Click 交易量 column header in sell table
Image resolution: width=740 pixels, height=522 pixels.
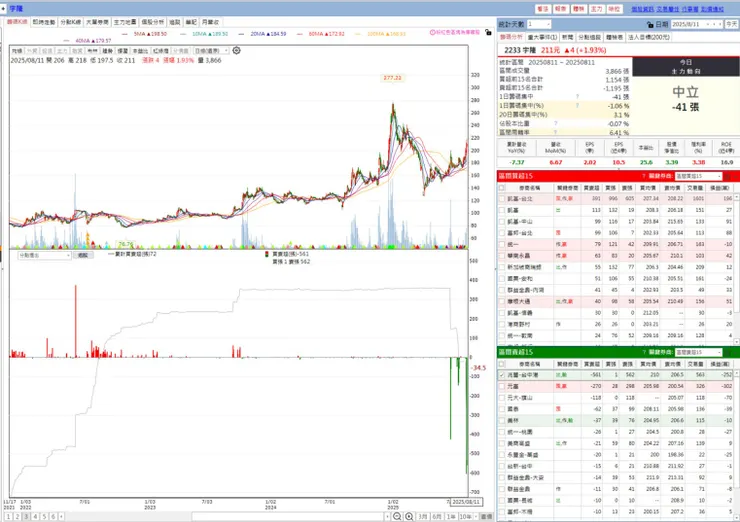[x=695, y=364]
